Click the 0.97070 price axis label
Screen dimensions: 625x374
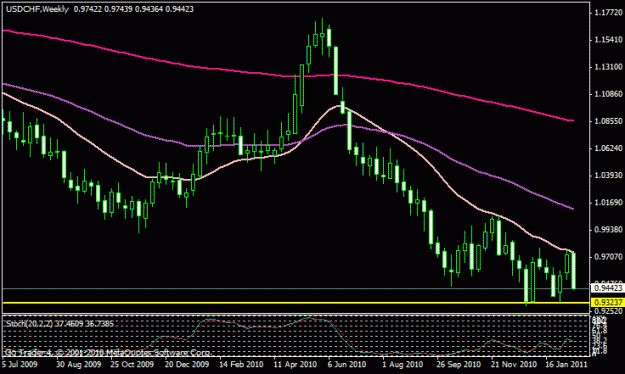click(608, 257)
